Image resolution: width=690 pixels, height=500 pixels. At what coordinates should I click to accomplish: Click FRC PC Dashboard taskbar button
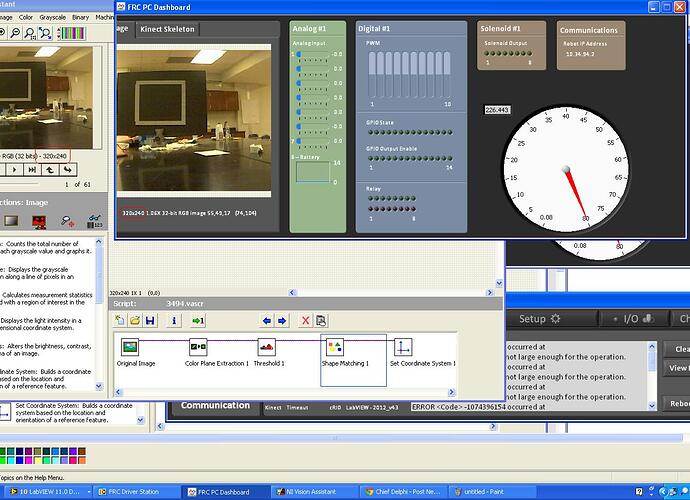tap(226, 492)
